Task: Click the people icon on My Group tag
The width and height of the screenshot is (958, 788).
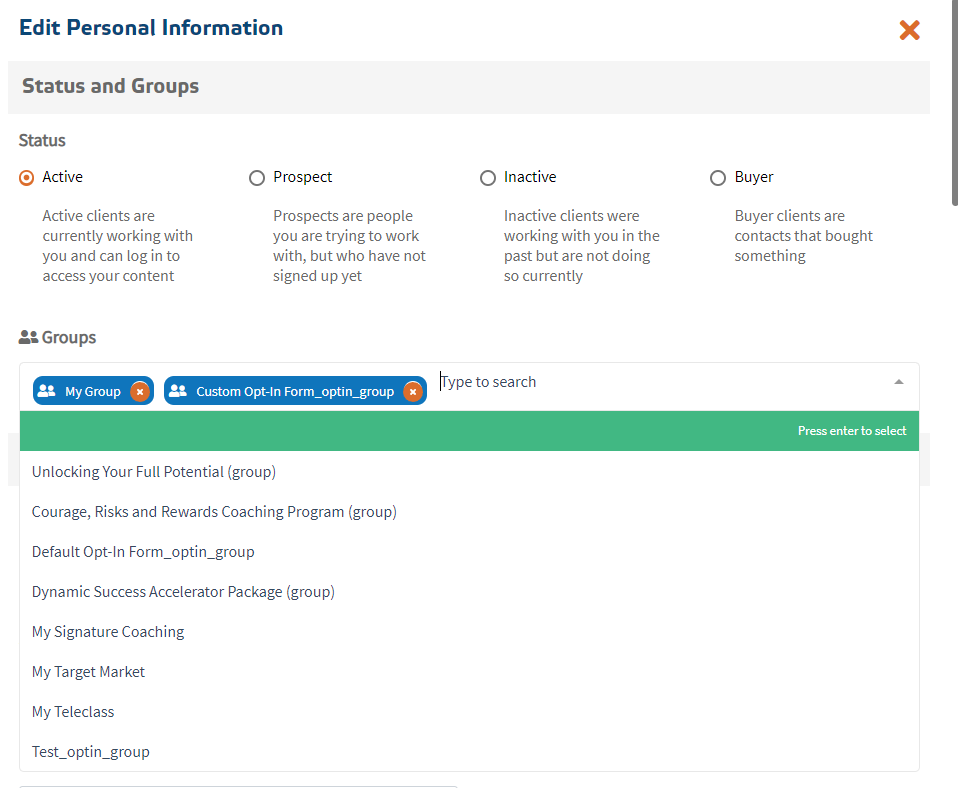Action: pyautogui.click(x=46, y=391)
